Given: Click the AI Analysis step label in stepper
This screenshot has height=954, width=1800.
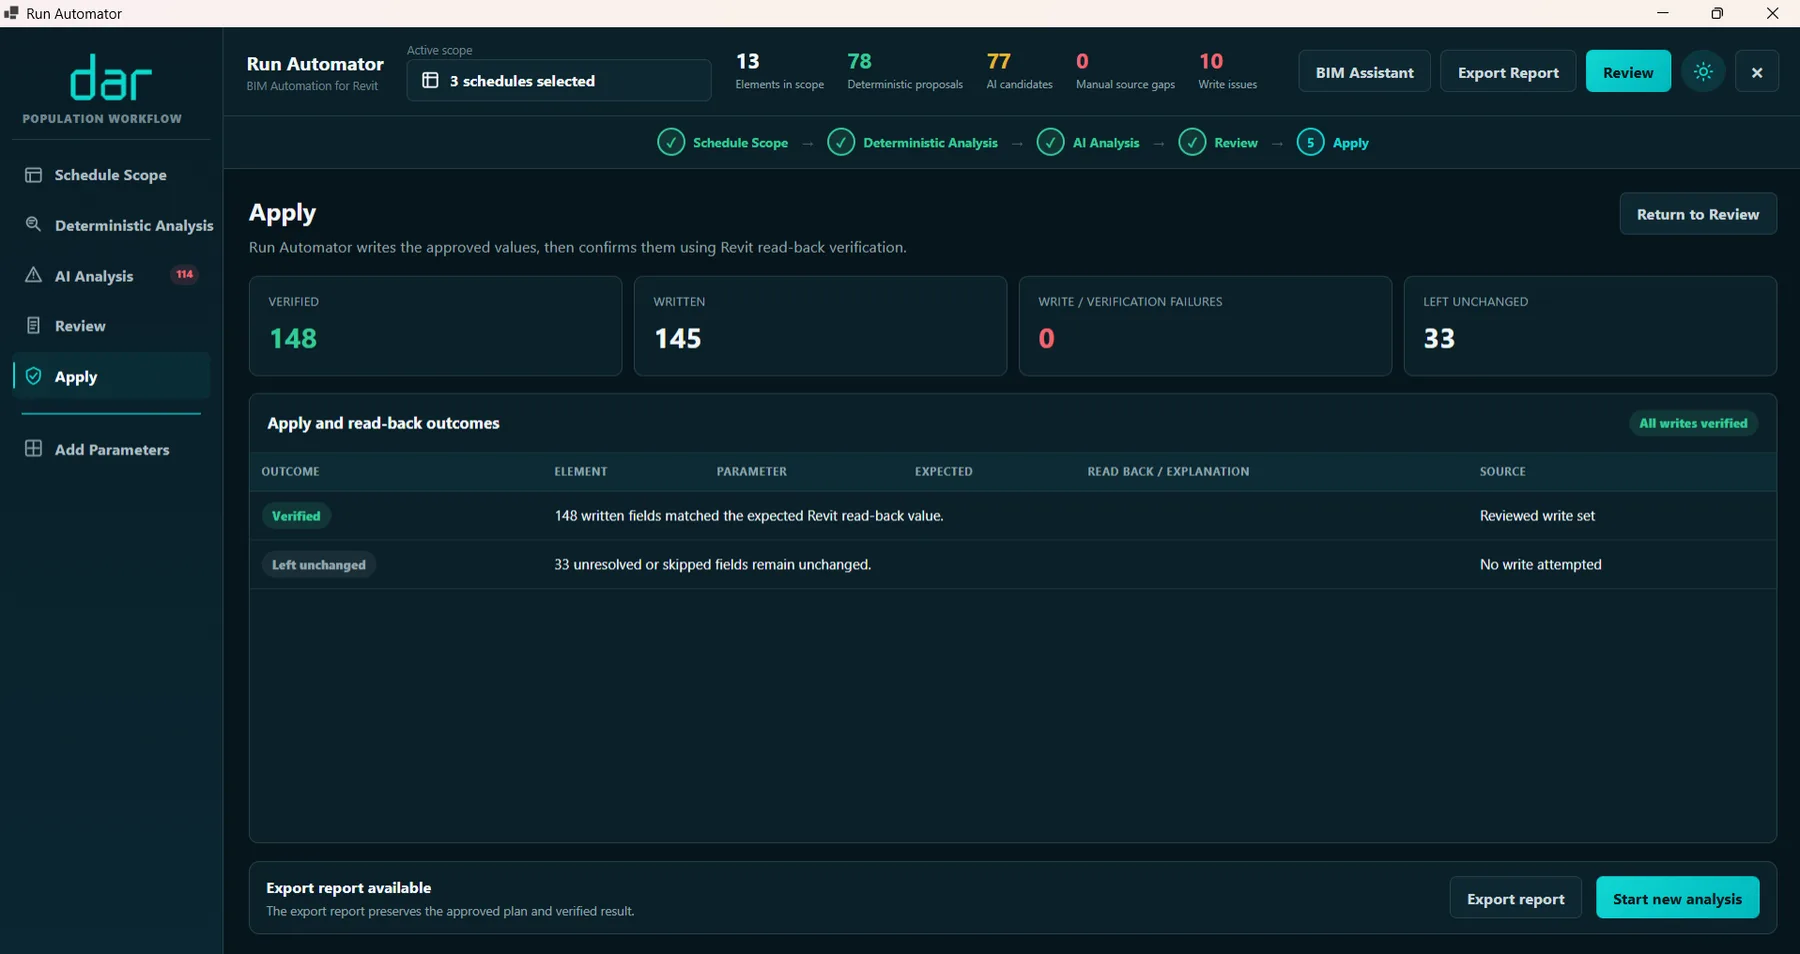Looking at the screenshot, I should tap(1106, 143).
